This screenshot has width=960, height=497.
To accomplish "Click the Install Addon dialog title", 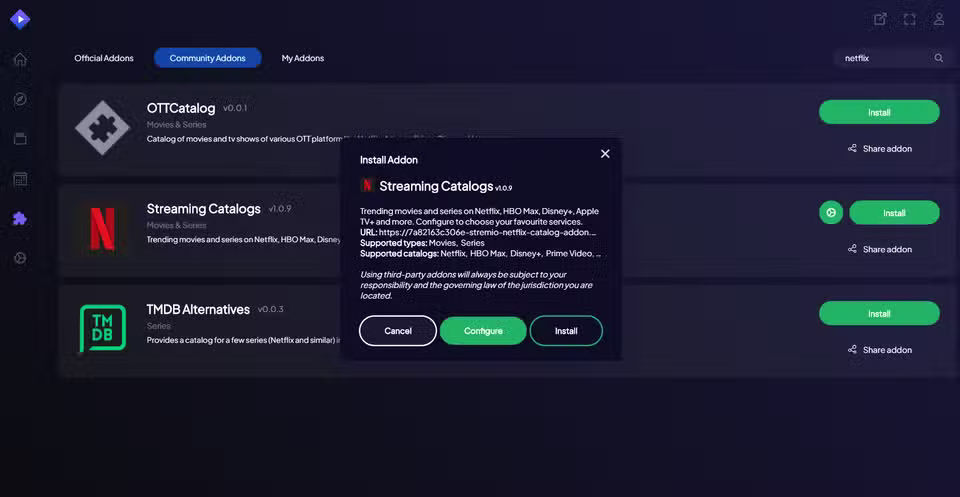I will [x=389, y=160].
